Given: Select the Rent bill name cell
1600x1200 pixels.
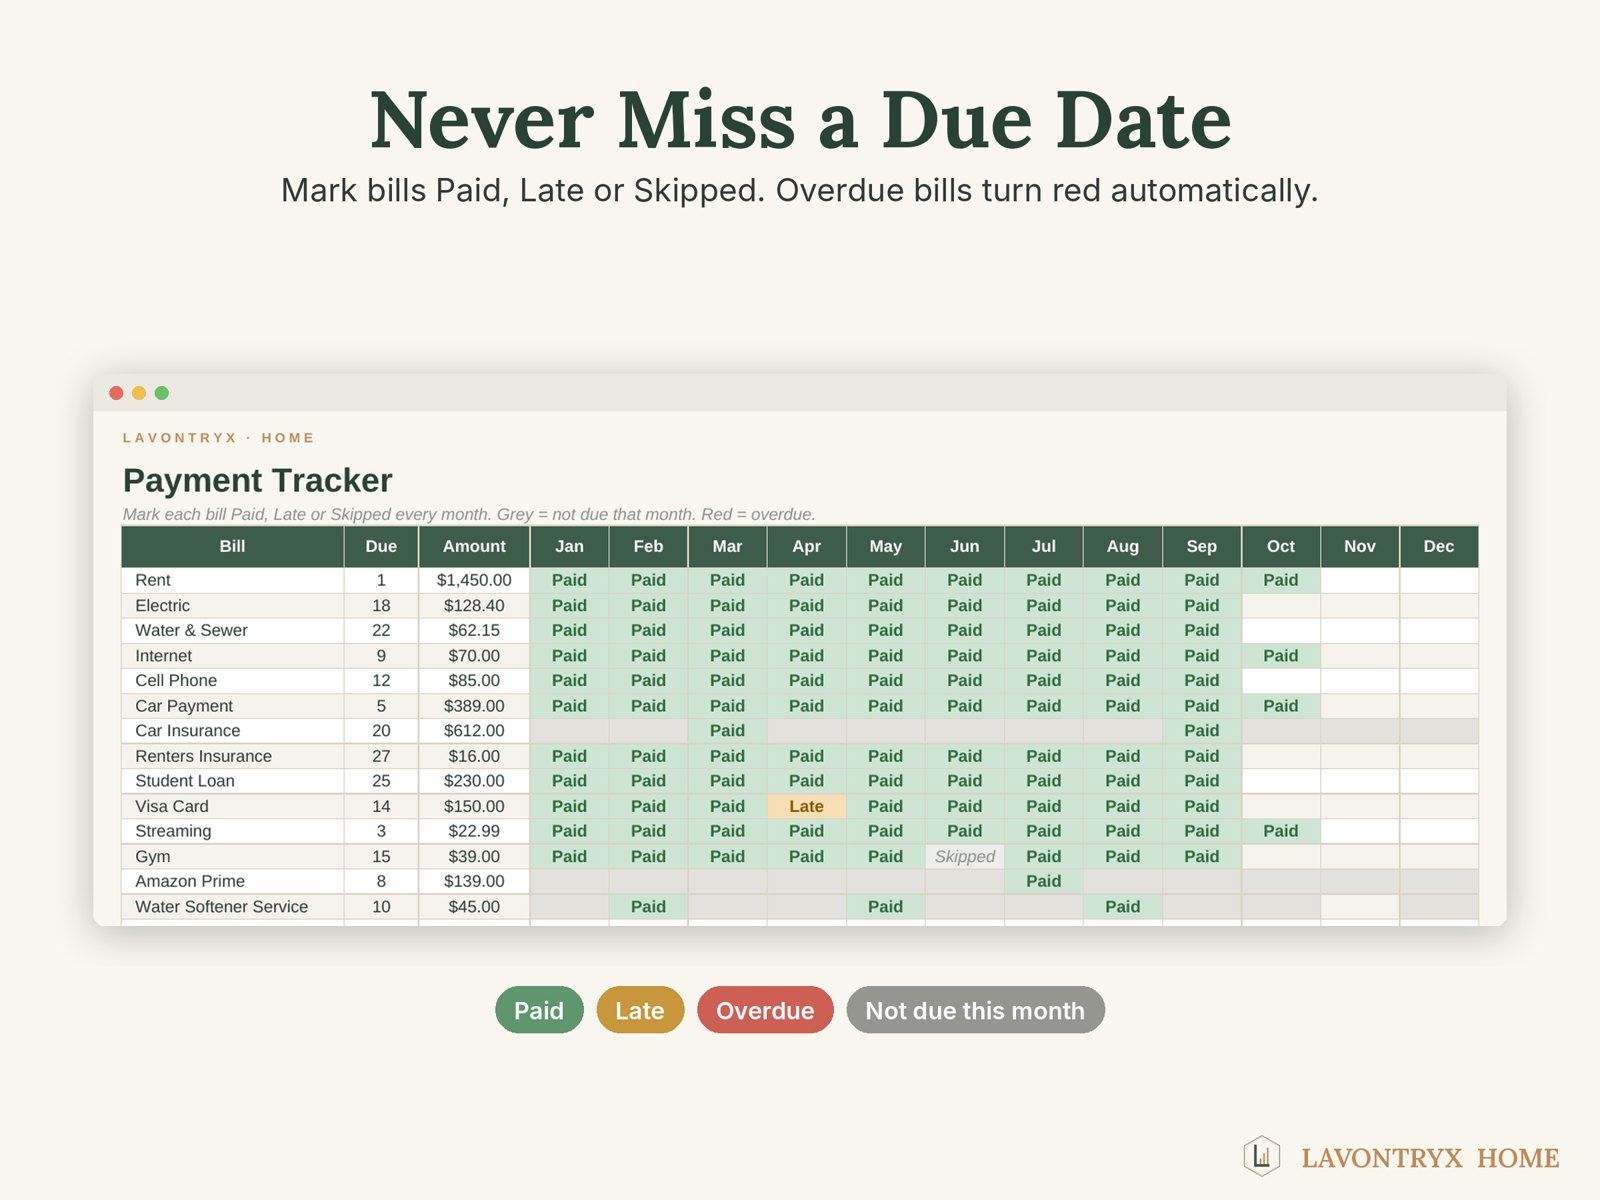Looking at the screenshot, I should (x=232, y=580).
